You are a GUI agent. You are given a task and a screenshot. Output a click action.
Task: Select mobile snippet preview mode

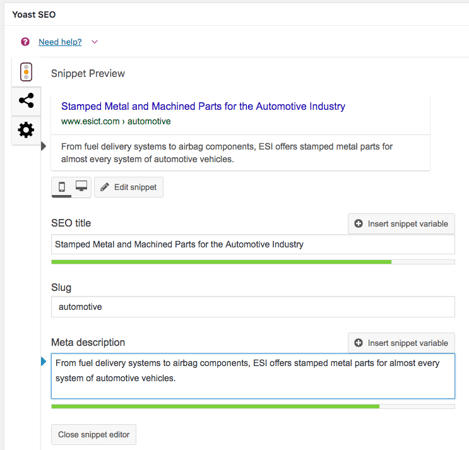tap(62, 187)
